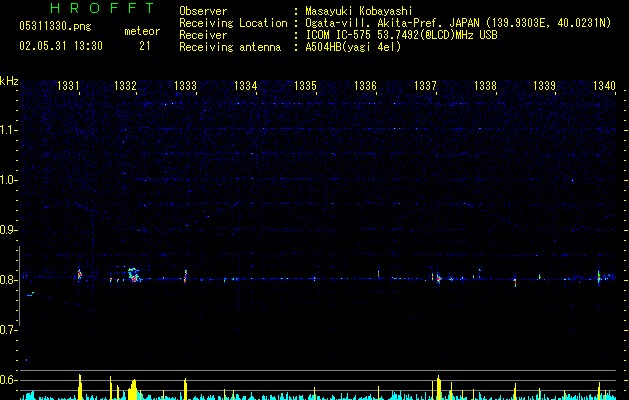Click the 1332 time marker
Screen dimensions: 629x400
pyautogui.click(x=125, y=86)
